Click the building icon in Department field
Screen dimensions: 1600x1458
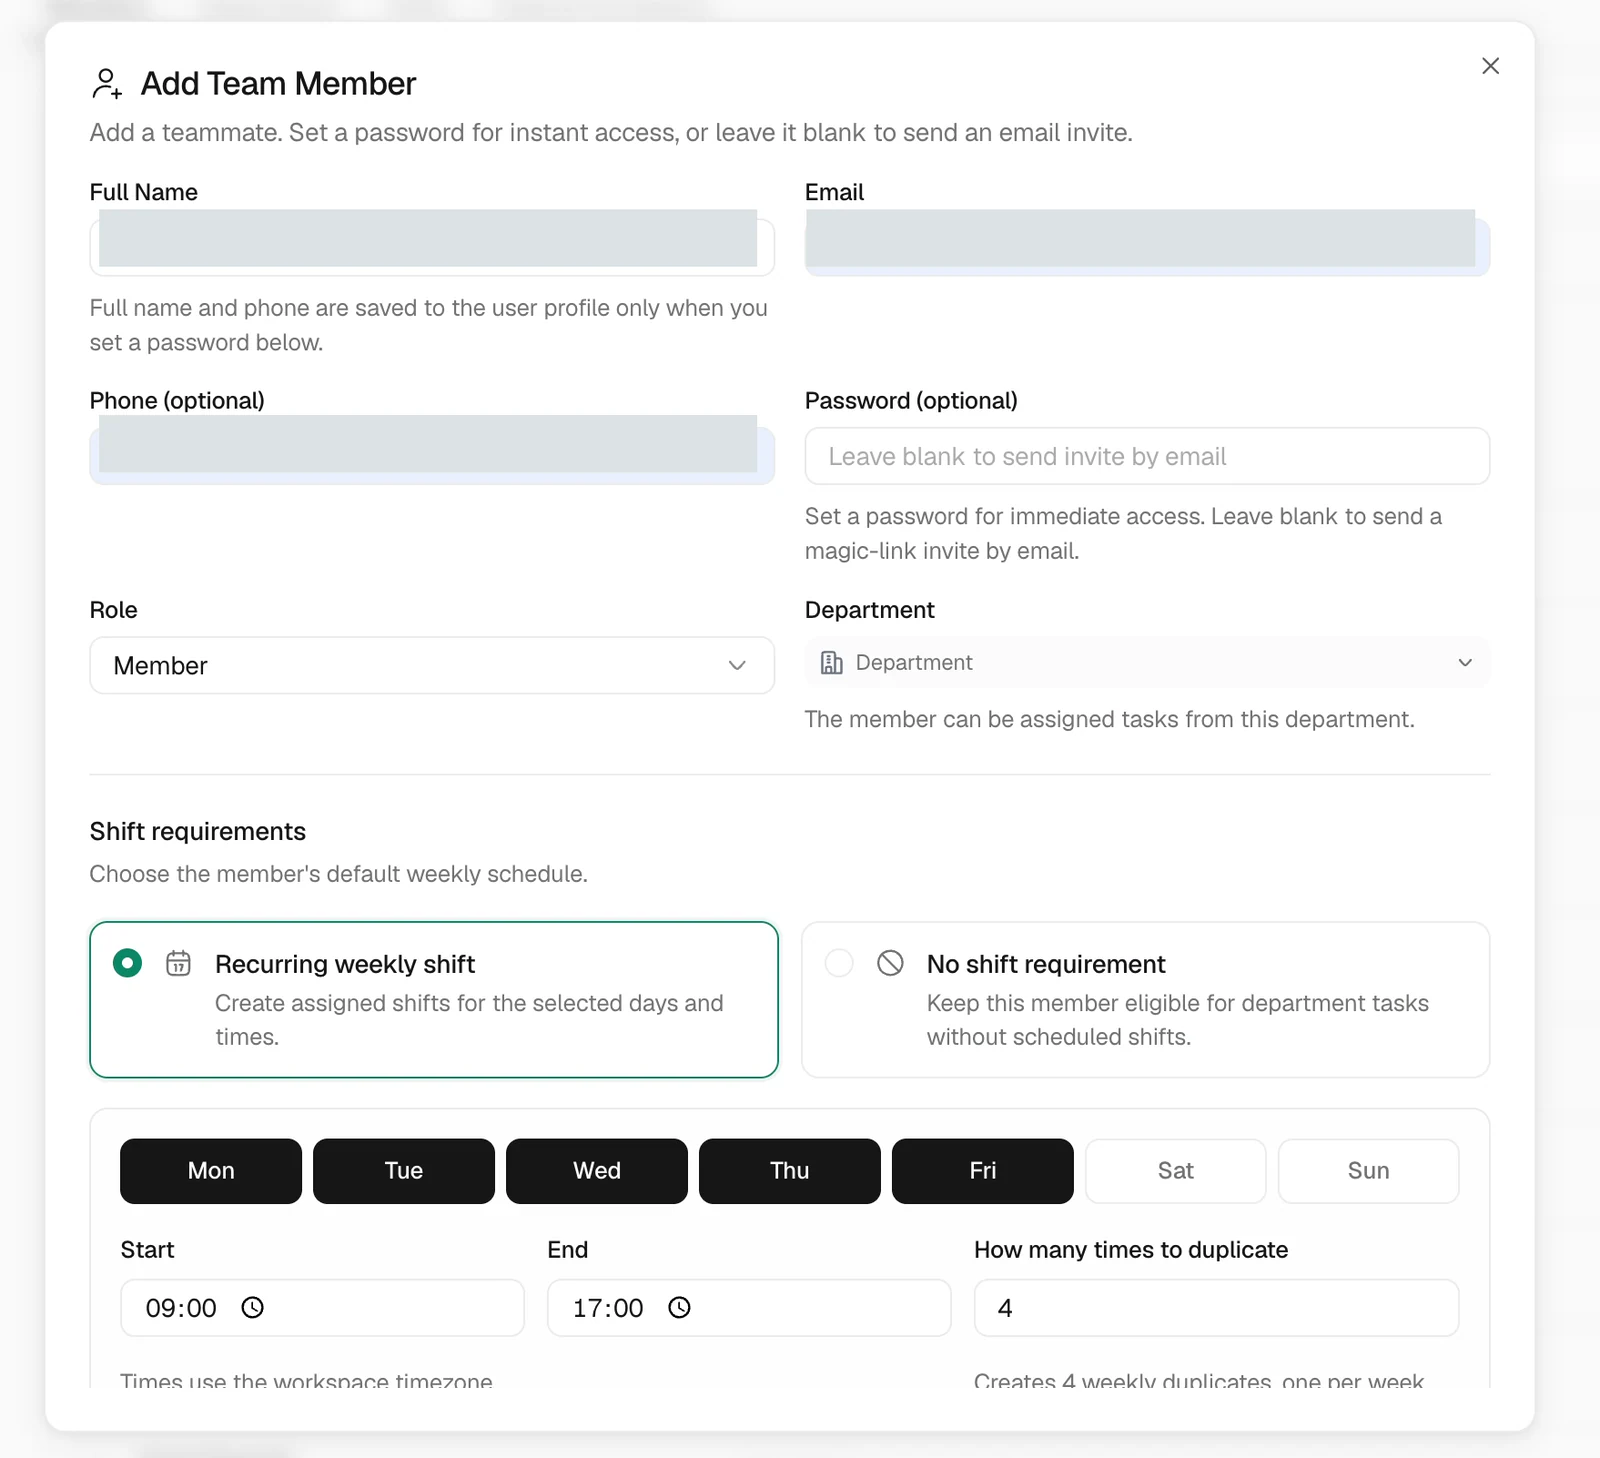tap(831, 663)
